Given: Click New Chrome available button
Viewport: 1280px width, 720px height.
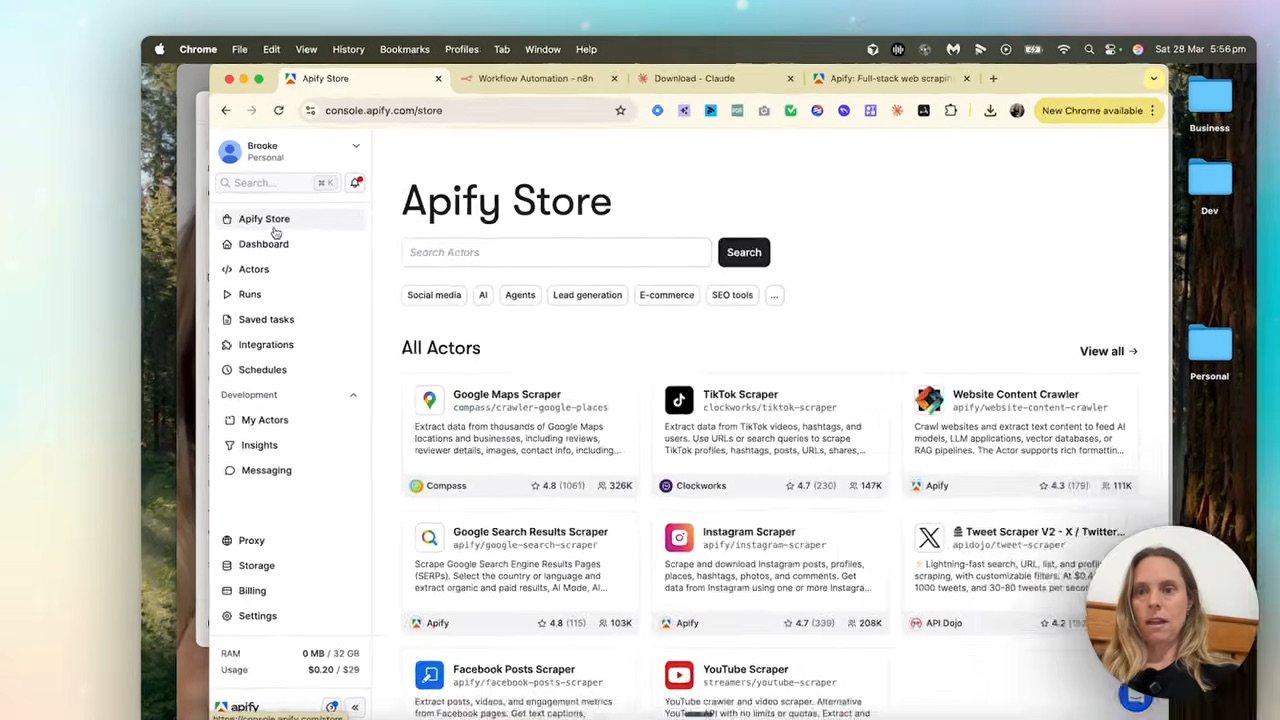Looking at the screenshot, I should coord(1098,111).
